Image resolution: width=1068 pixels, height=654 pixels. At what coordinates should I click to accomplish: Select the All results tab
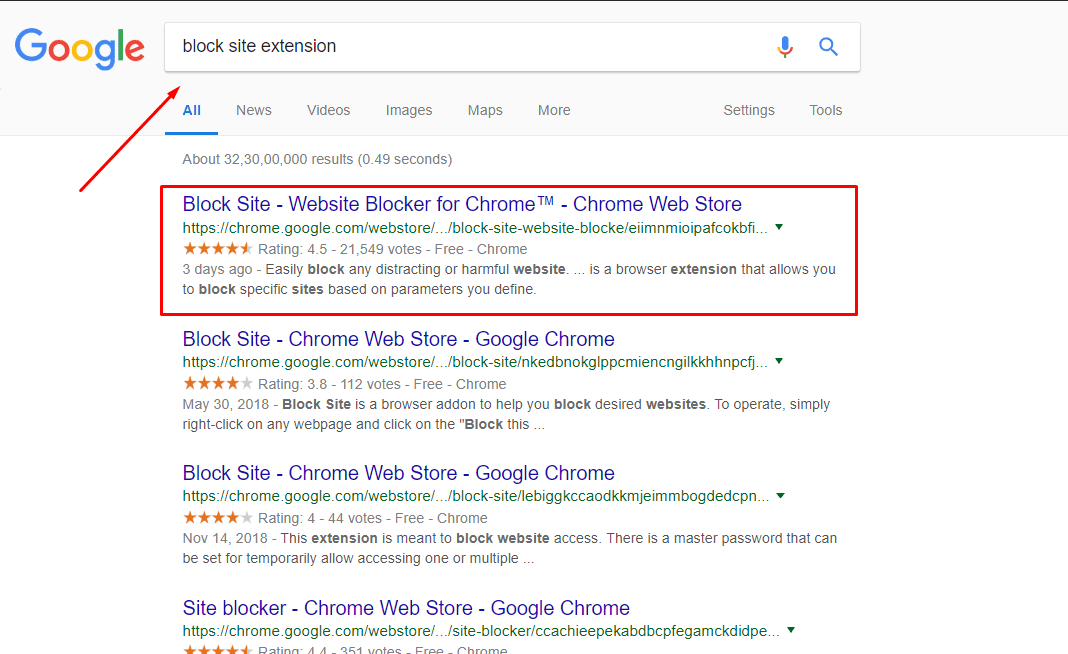pyautogui.click(x=191, y=110)
